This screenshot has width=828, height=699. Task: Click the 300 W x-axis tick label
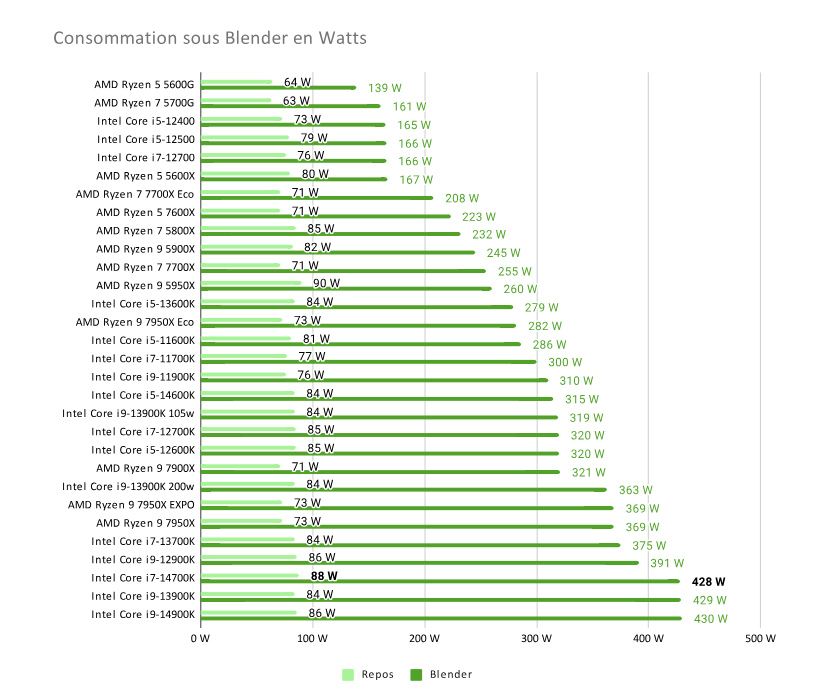[536, 637]
